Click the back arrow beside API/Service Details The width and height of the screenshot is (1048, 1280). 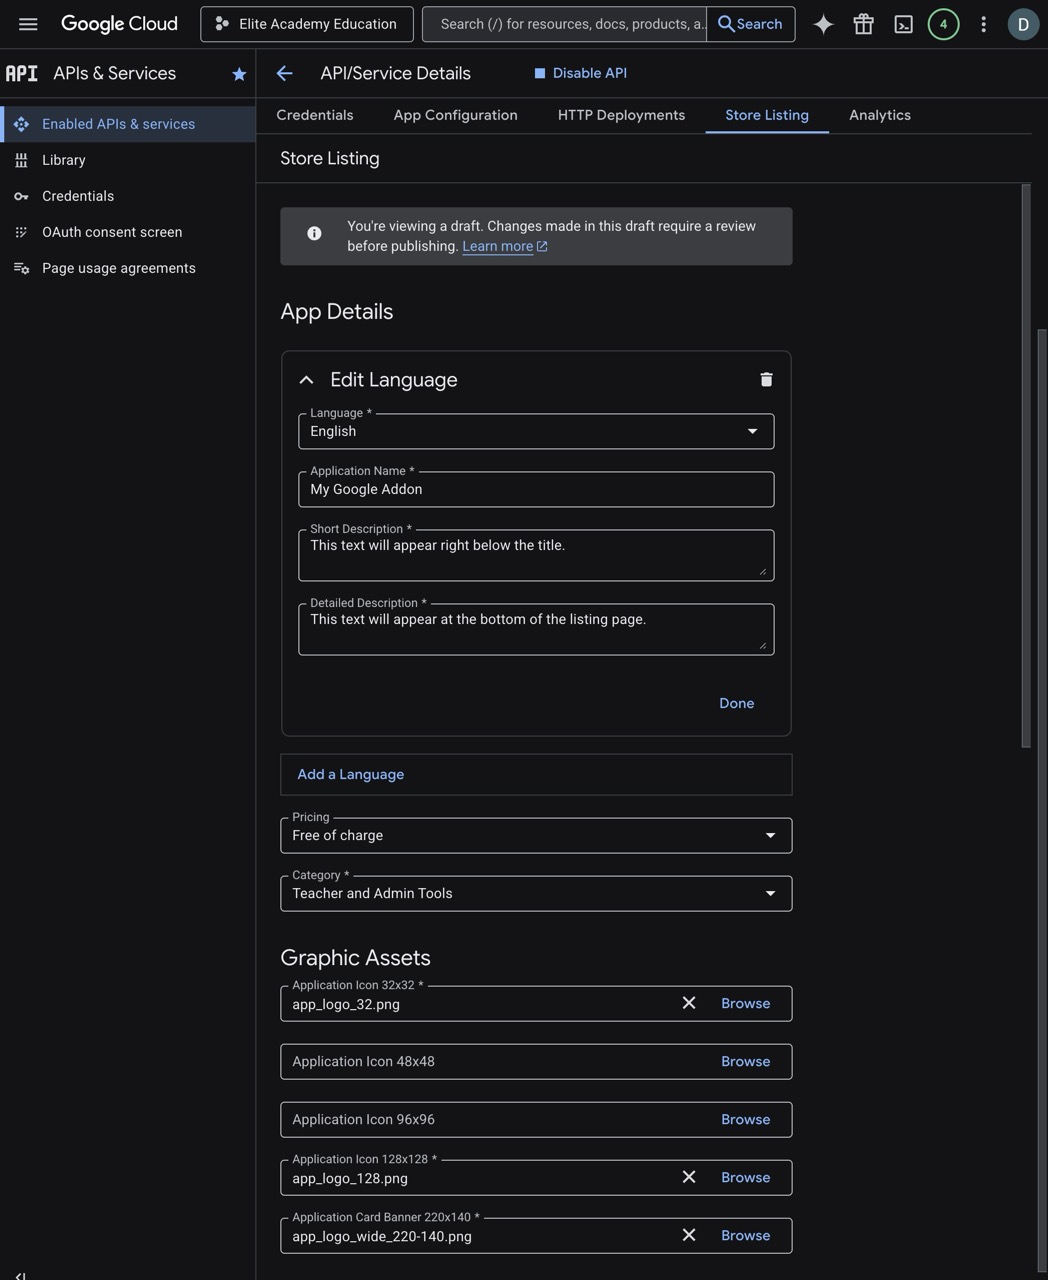[285, 73]
